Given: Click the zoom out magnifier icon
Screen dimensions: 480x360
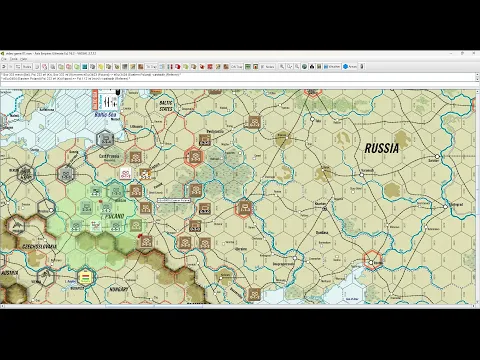Looking at the screenshot, I should point(297,67).
